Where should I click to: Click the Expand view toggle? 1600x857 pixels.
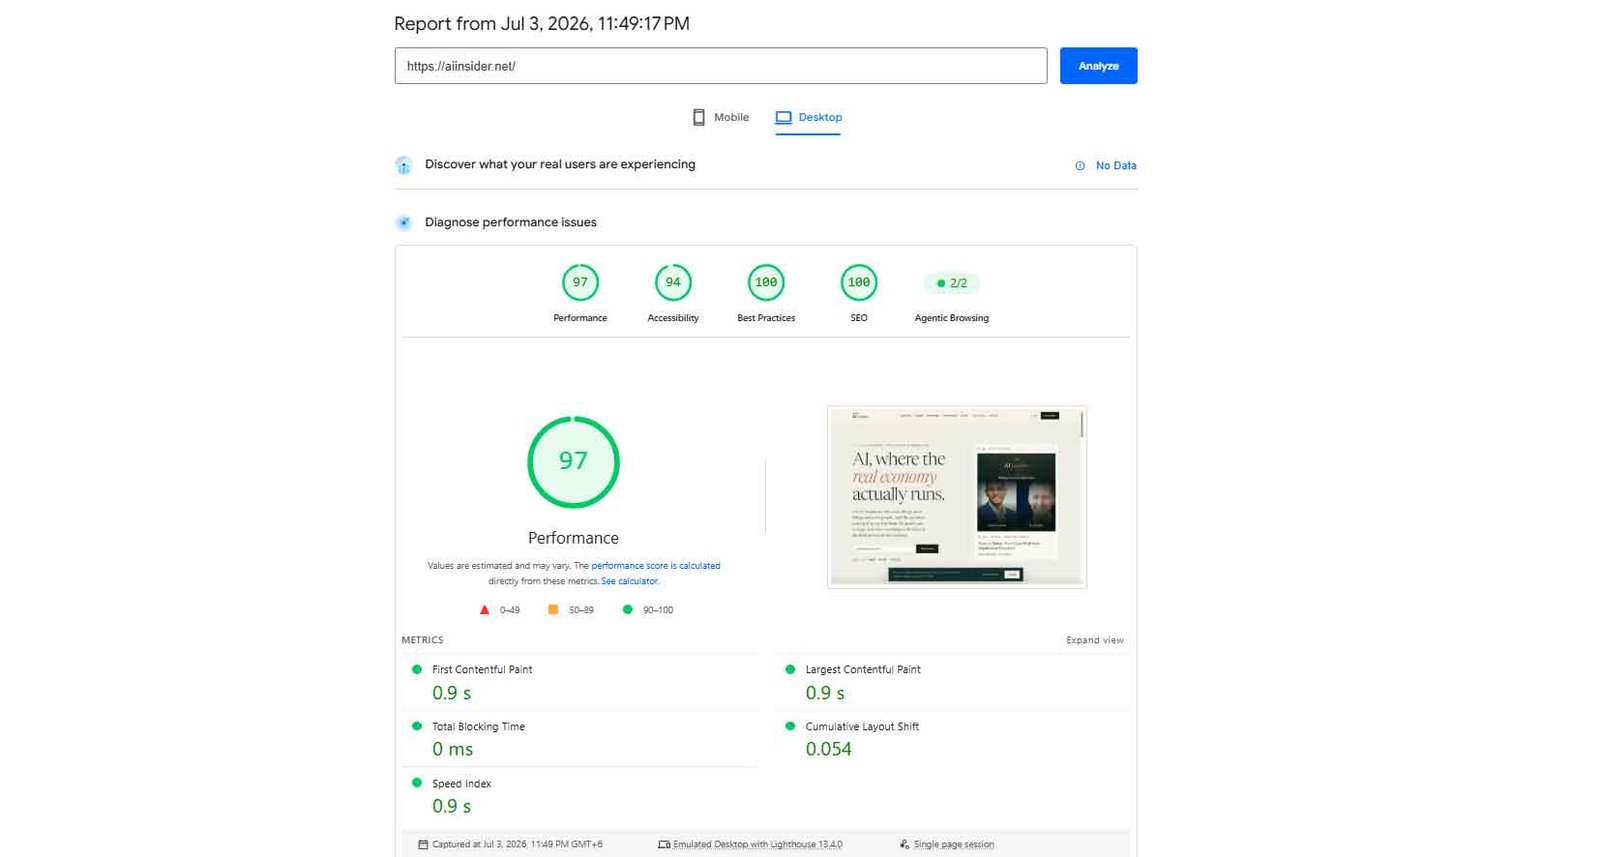(x=1094, y=640)
